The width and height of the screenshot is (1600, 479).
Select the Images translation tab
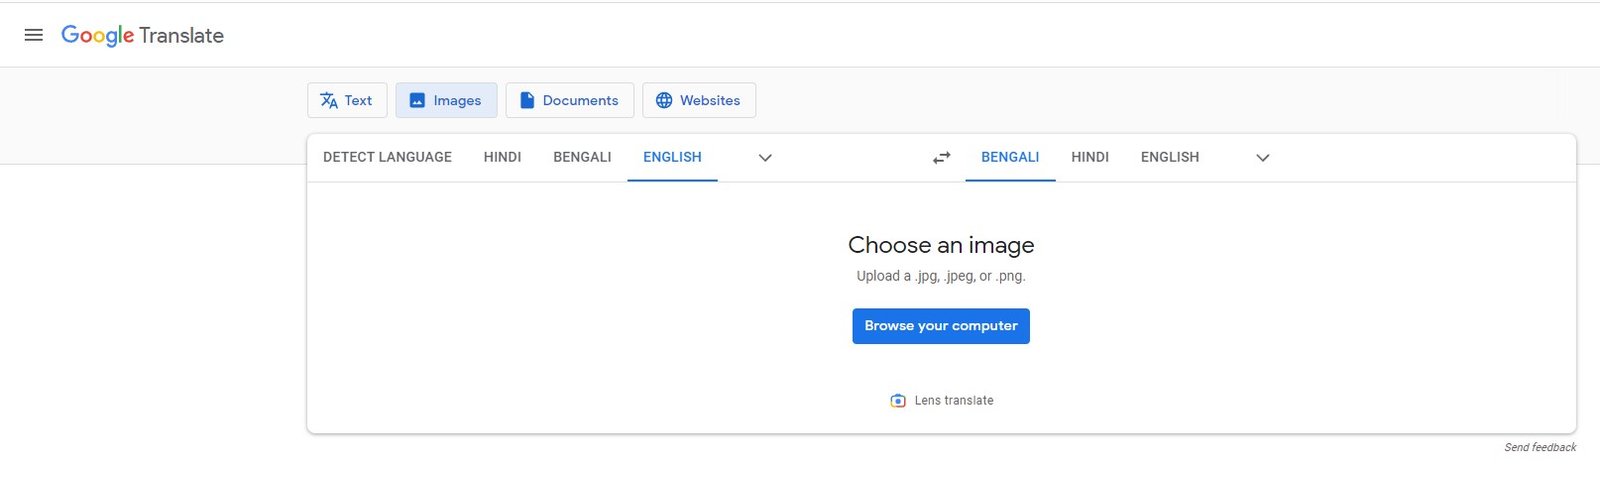(446, 100)
